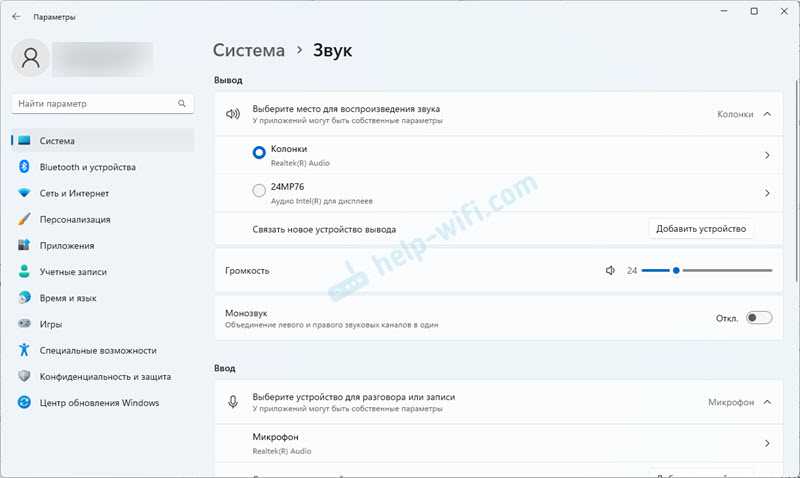
Task: Click the blurred user account name
Action: click(103, 59)
